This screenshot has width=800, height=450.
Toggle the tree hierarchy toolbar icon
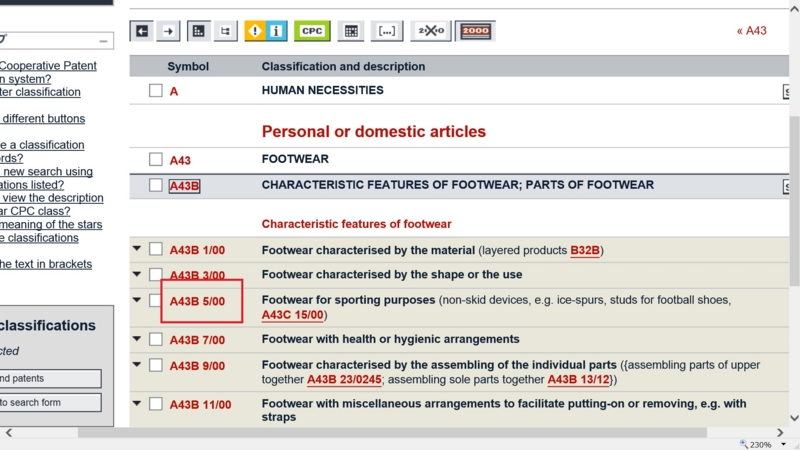tap(225, 31)
